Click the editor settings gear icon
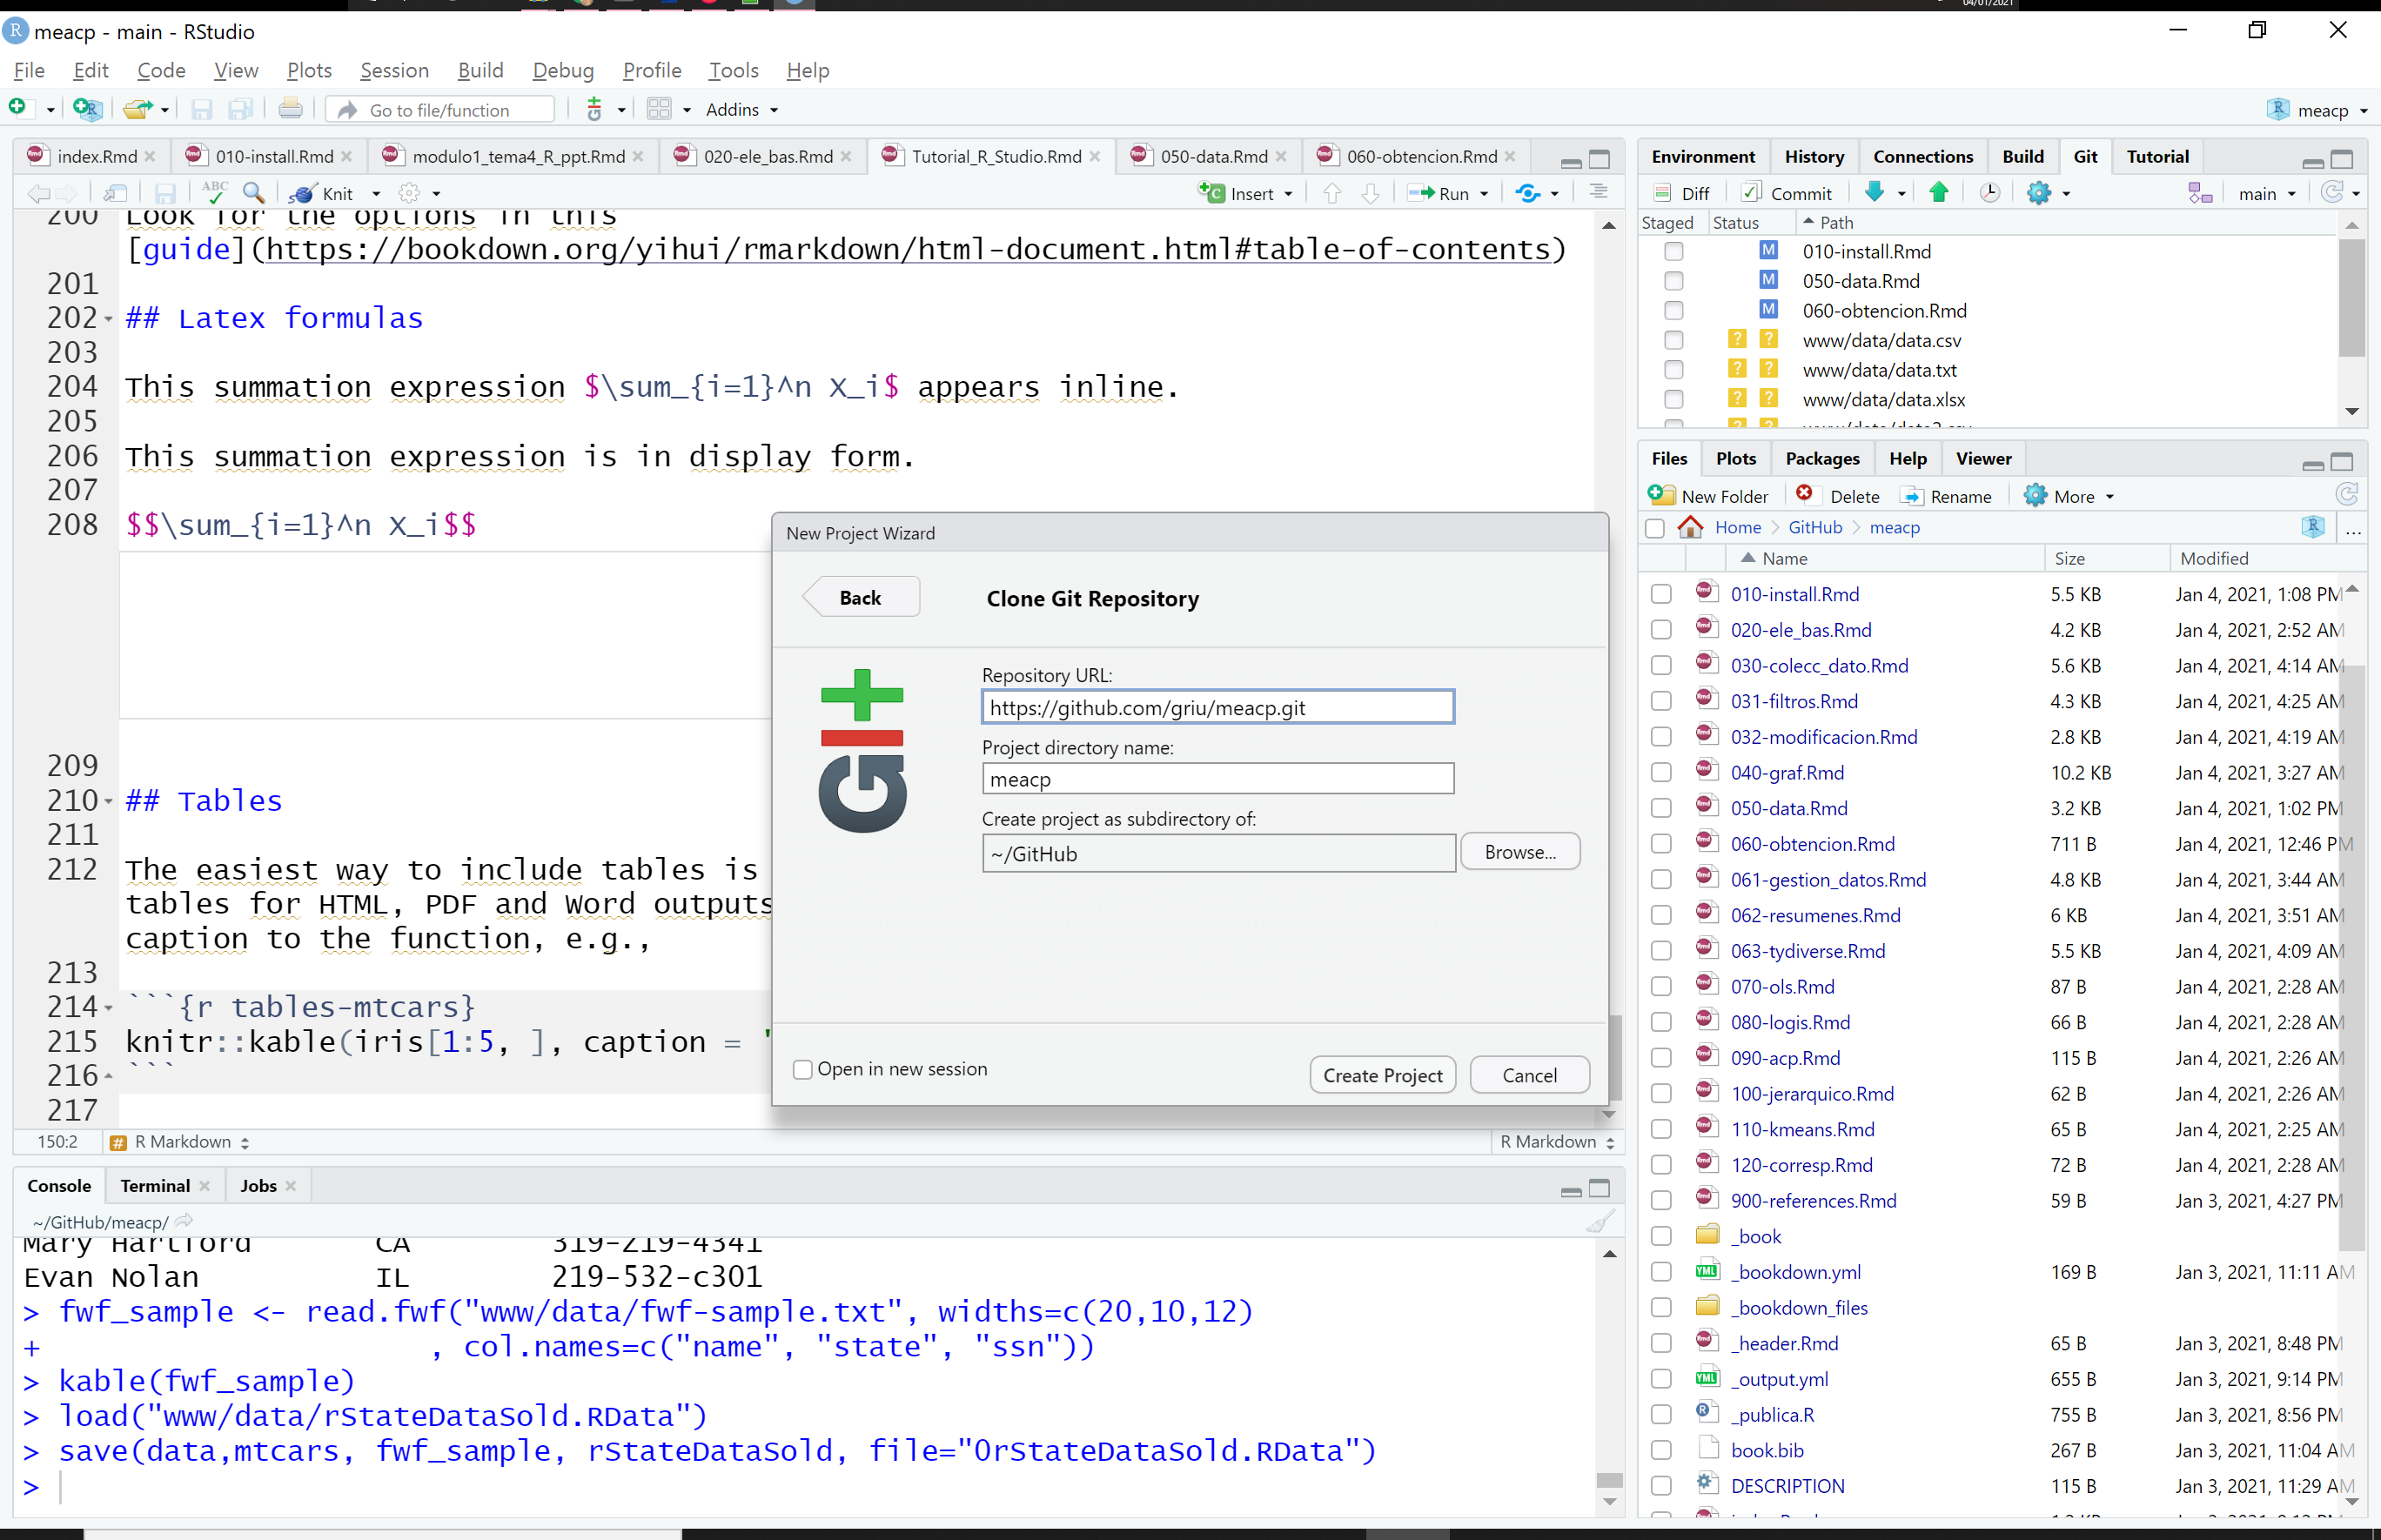 (x=409, y=193)
